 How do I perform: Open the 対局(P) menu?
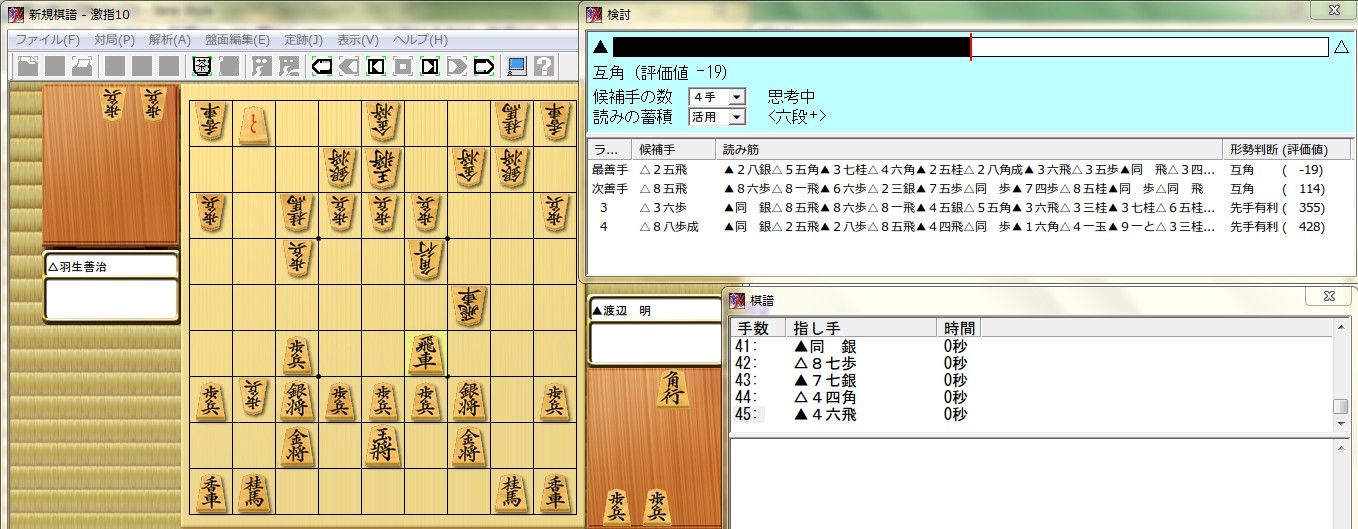click(x=115, y=40)
